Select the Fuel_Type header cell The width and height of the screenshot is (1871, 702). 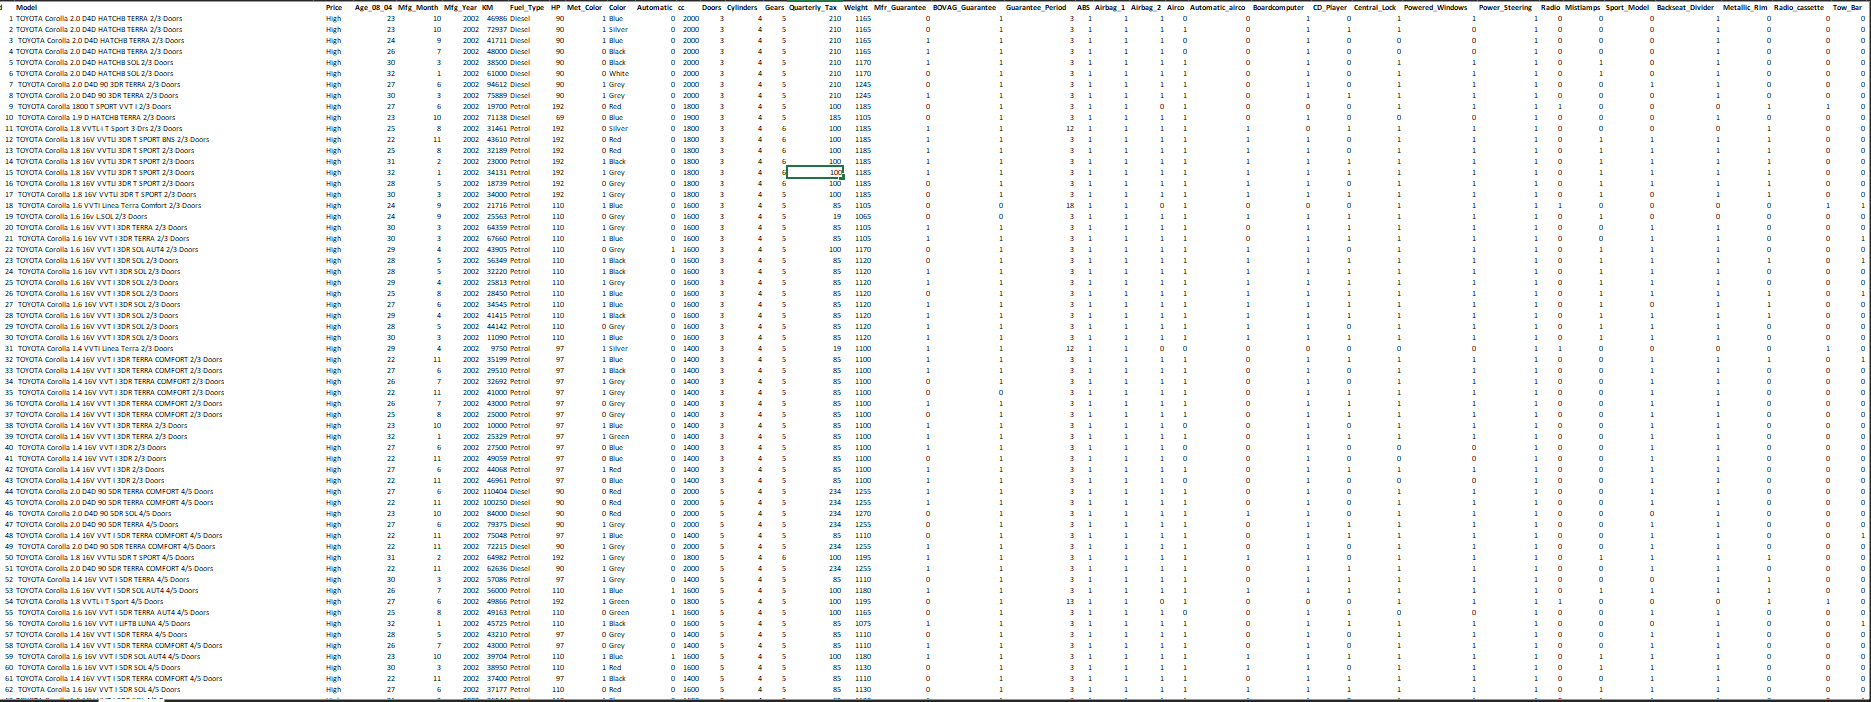coord(527,7)
